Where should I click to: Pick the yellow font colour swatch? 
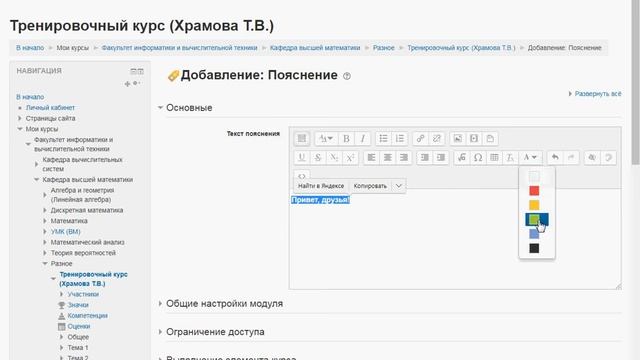click(534, 205)
